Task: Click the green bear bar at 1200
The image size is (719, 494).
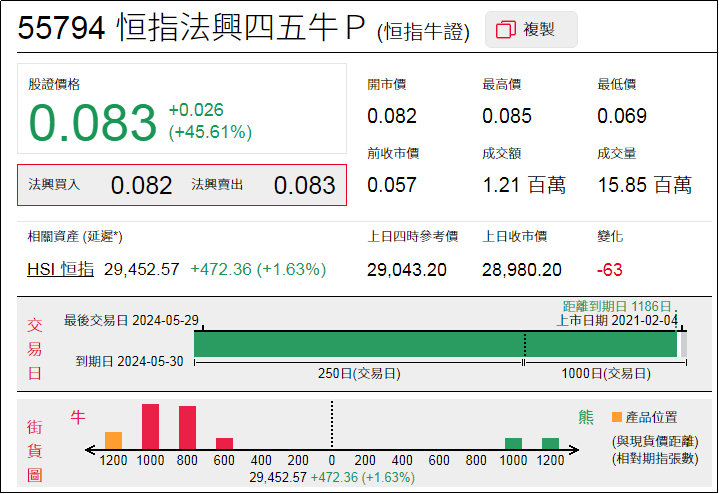Action: pyautogui.click(x=550, y=444)
